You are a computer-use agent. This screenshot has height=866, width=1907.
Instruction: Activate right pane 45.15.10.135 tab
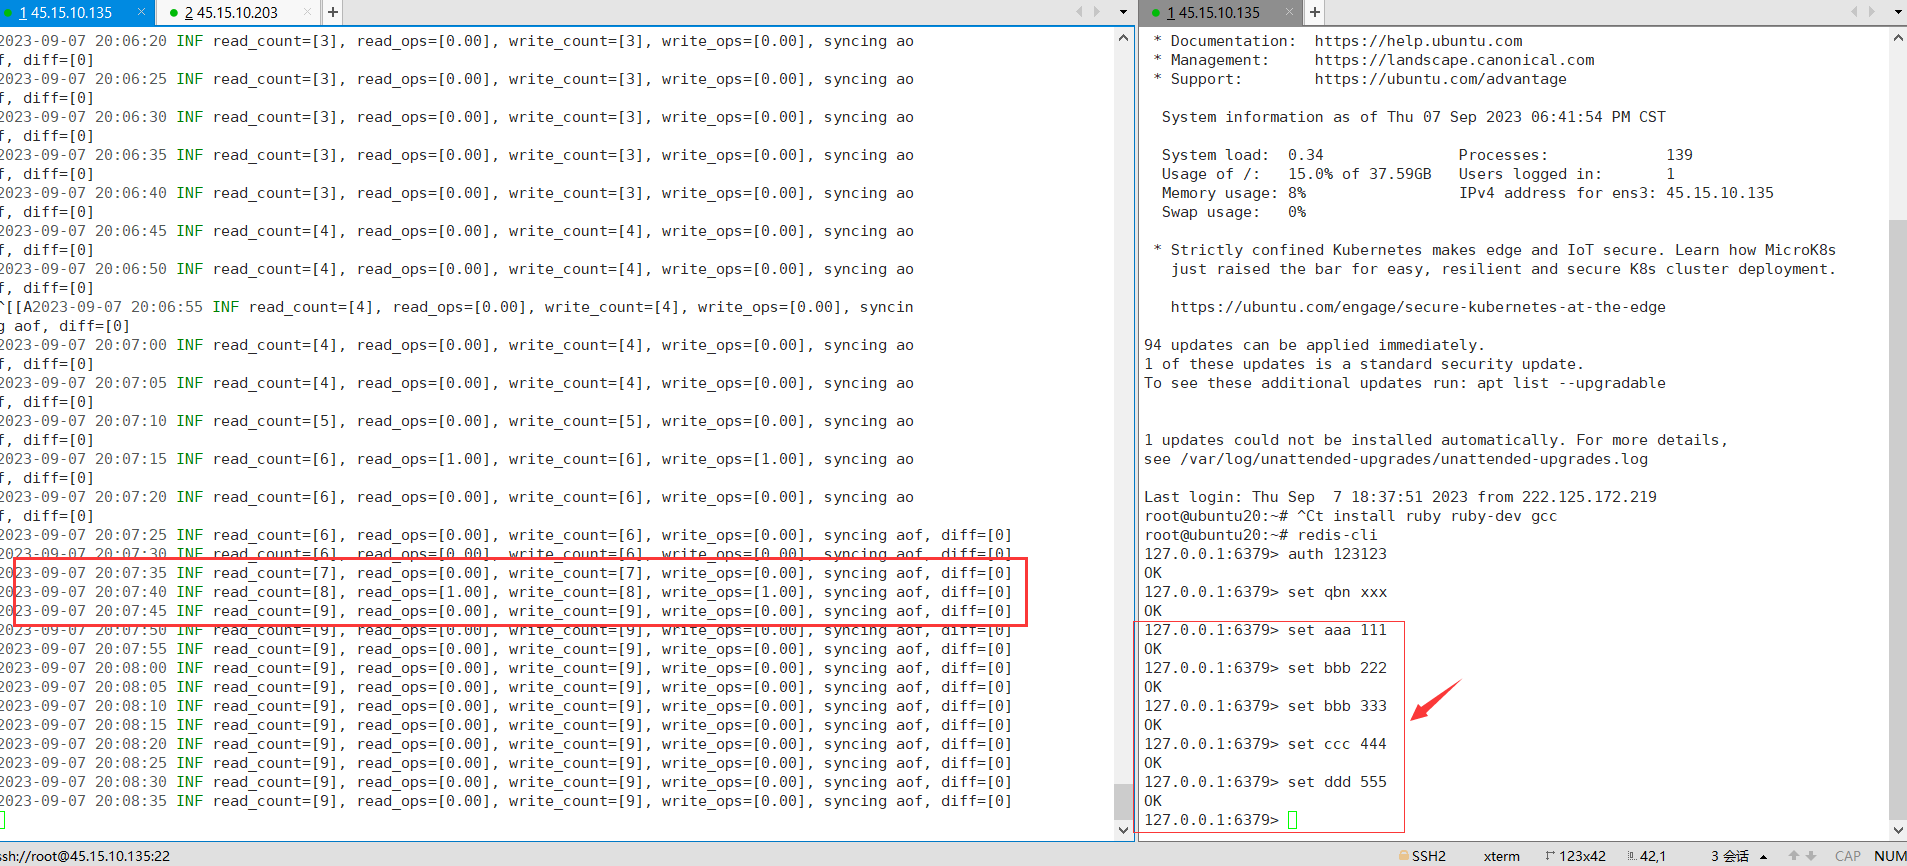(1219, 12)
